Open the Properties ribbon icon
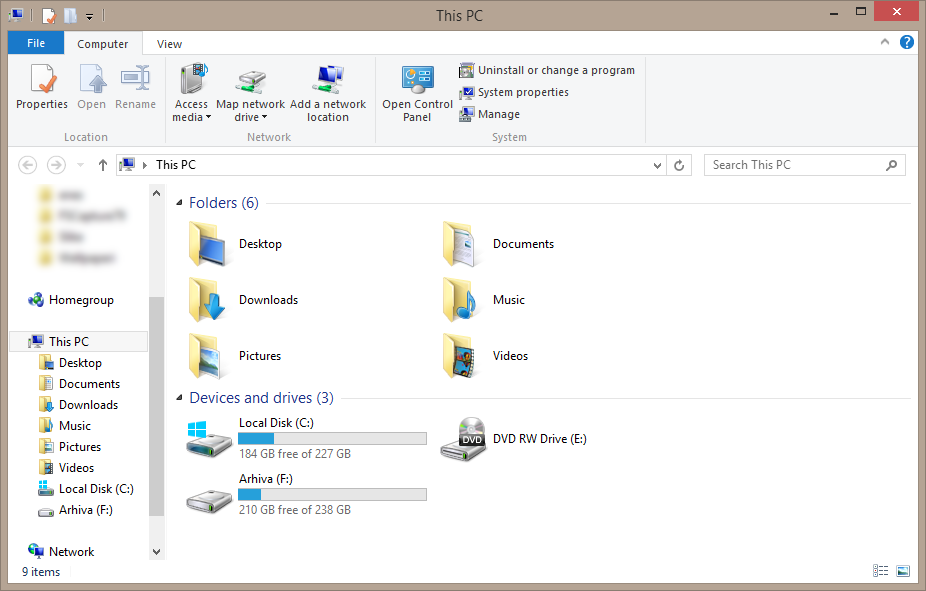This screenshot has width=926, height=591. coord(43,79)
